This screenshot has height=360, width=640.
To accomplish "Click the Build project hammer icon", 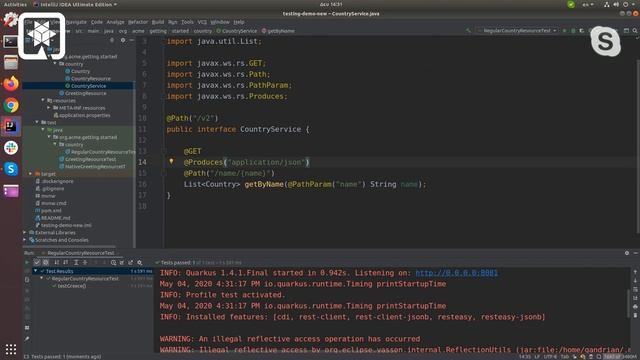I will point(468,31).
